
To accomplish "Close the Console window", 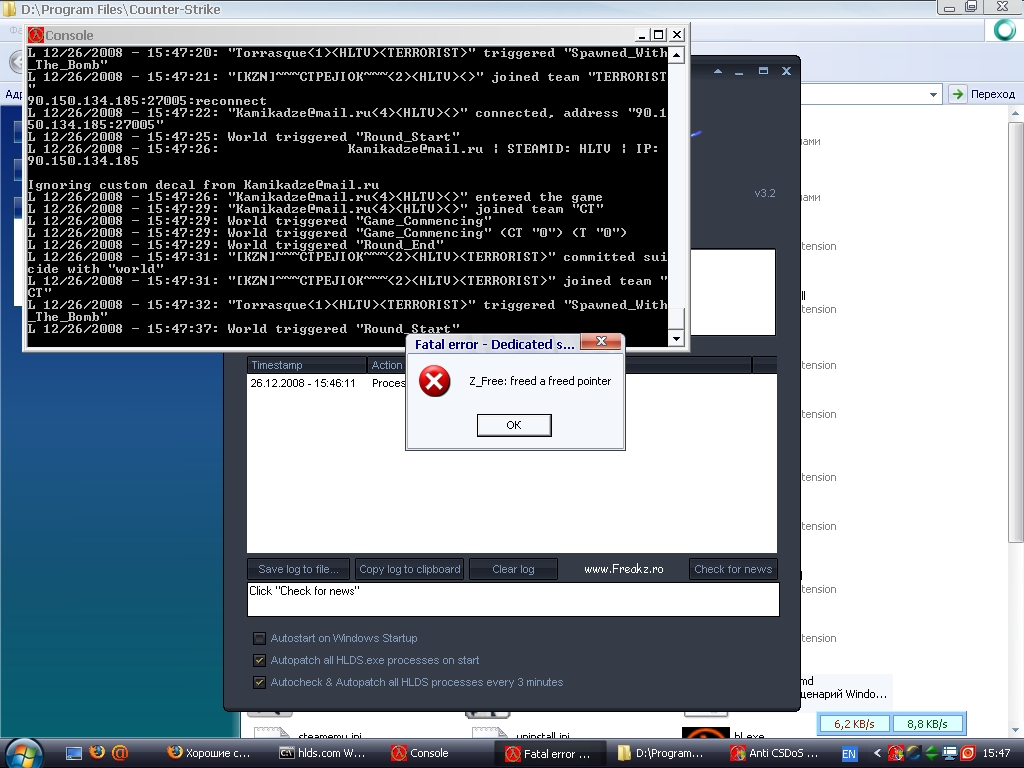I will [x=677, y=35].
